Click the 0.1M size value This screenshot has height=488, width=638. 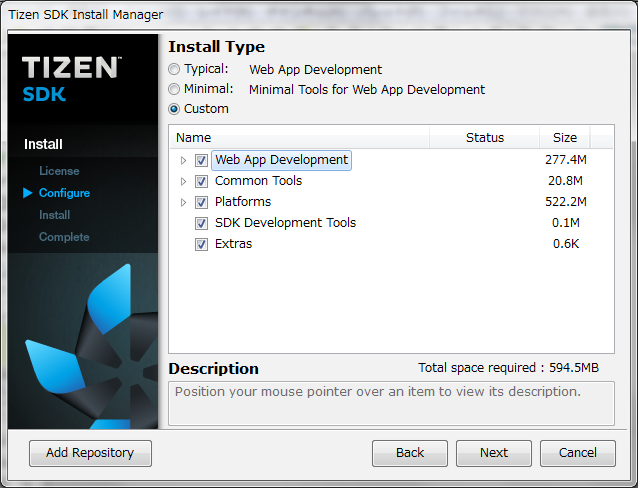click(x=566, y=223)
